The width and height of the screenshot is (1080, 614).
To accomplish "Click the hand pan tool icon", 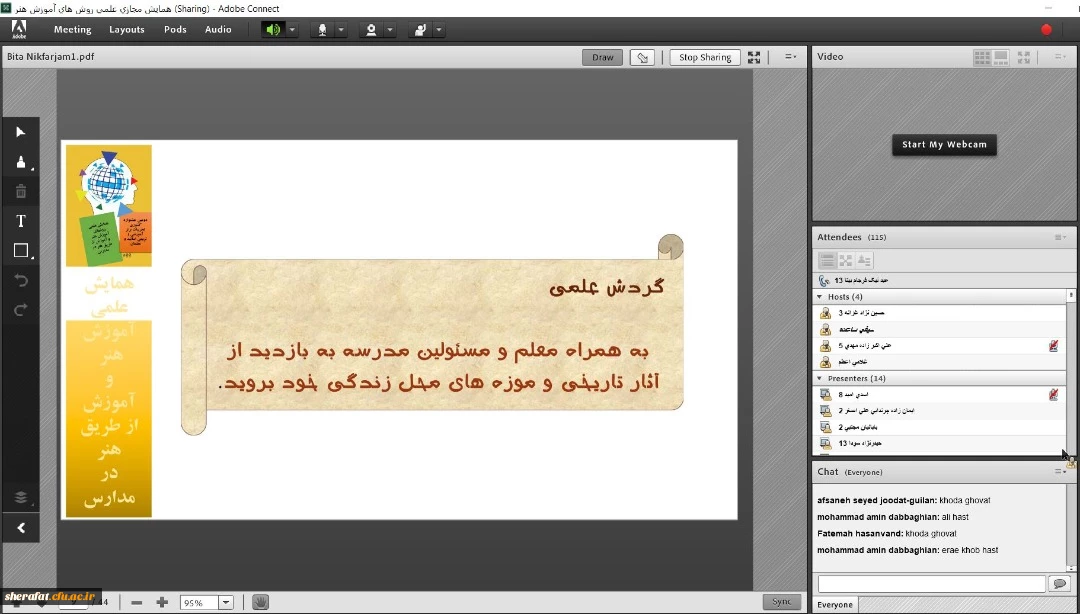I will click(260, 602).
